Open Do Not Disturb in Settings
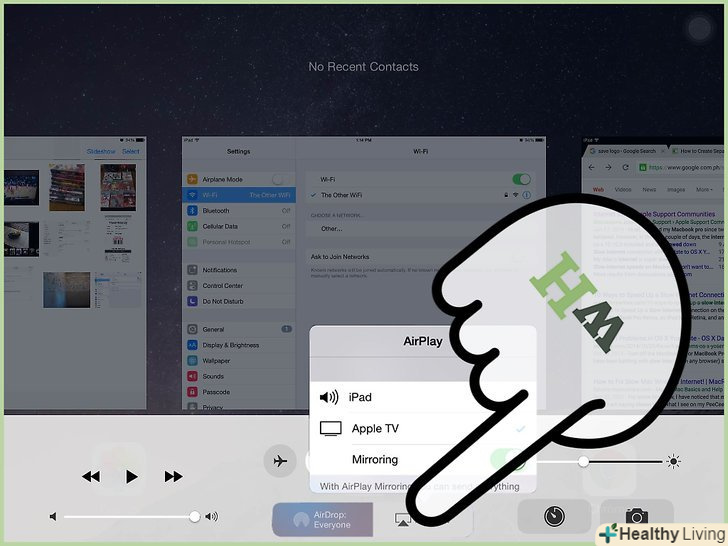Viewport: 728px width, 546px height. tap(239, 302)
